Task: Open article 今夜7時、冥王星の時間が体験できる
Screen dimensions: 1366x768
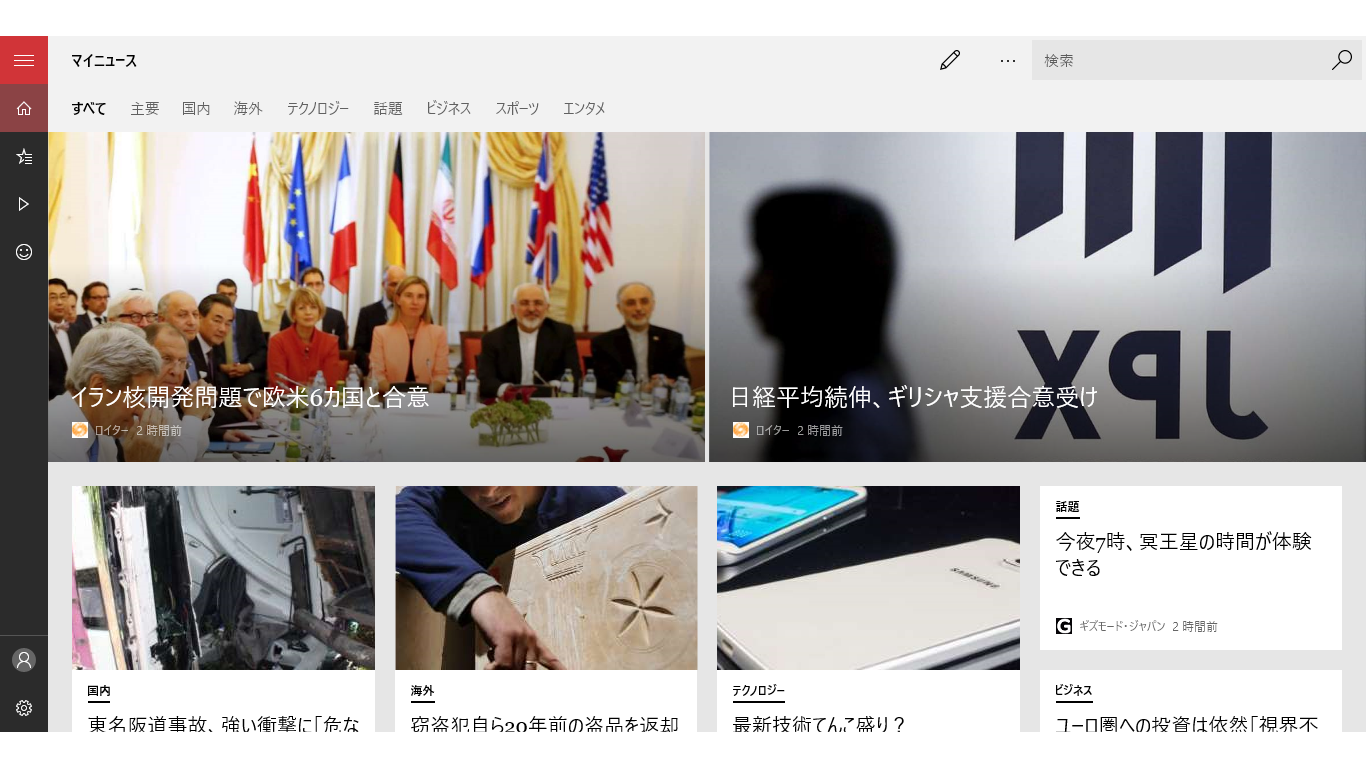Action: [1184, 554]
